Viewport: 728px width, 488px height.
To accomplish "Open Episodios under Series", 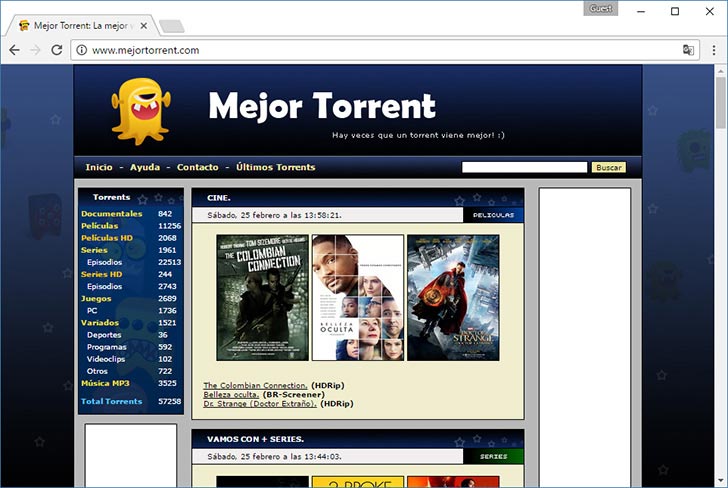I will (x=104, y=262).
